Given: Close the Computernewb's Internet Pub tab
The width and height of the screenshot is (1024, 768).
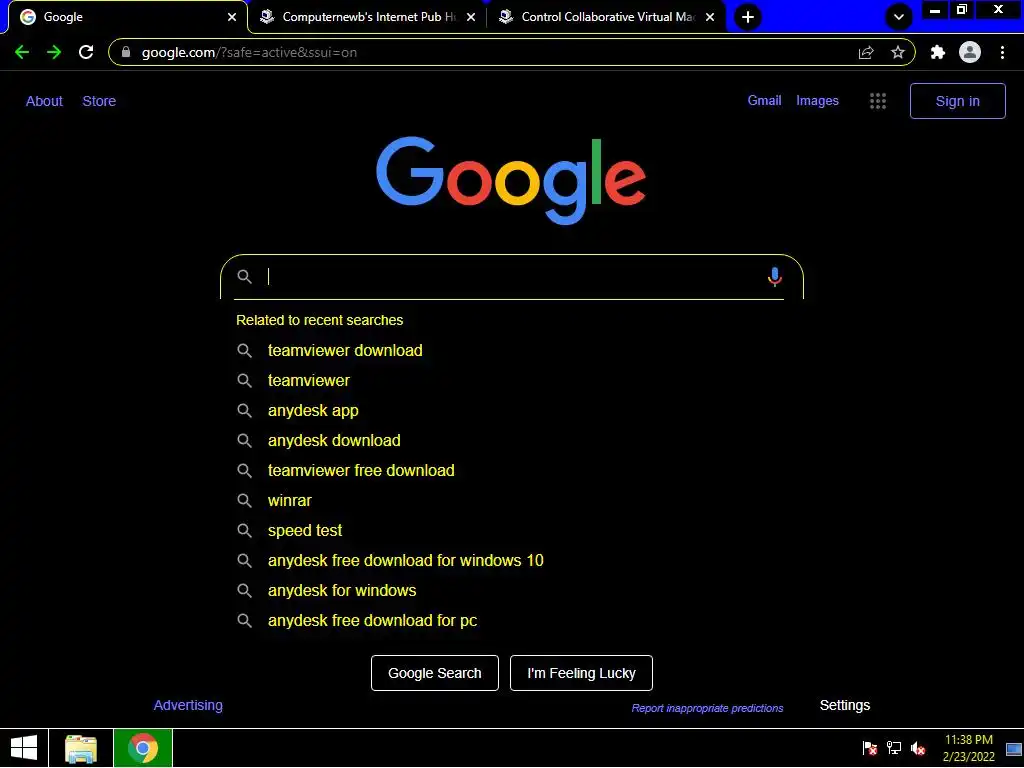Looking at the screenshot, I should coord(471,17).
